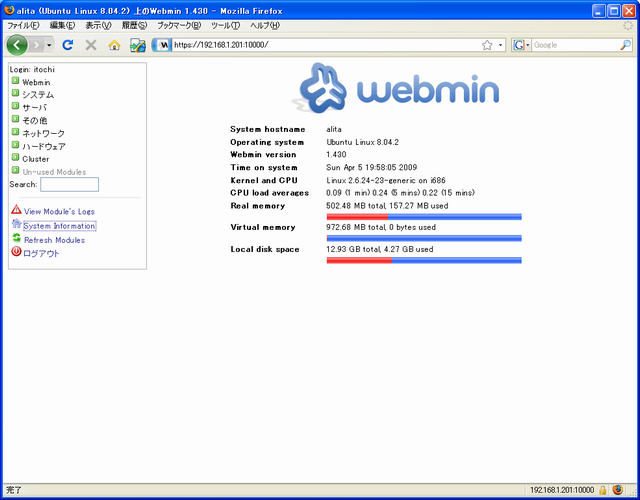Click the Forward navigation arrow
Viewport: 640px width, 500px height.
click(x=36, y=45)
